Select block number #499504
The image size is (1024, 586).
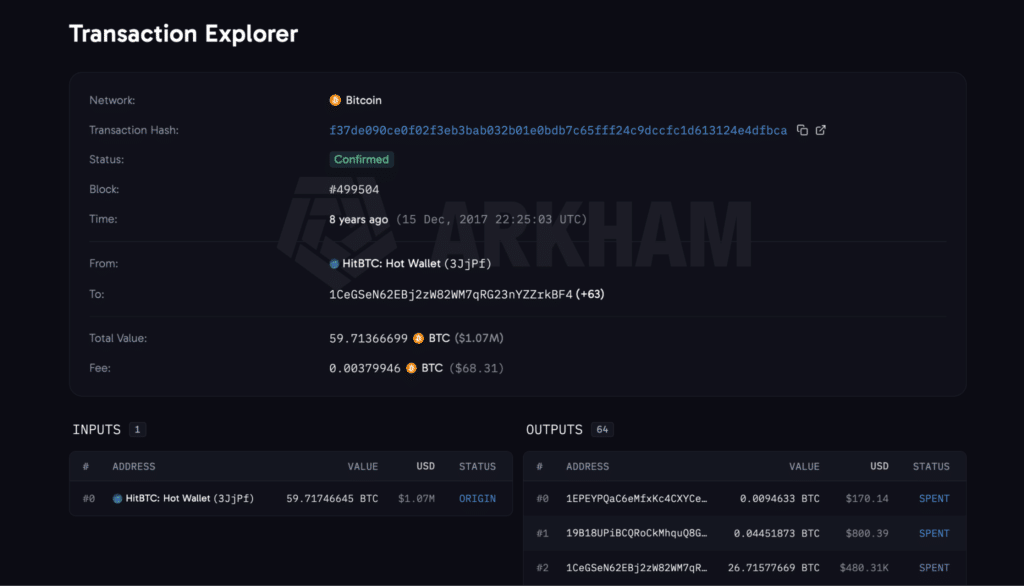point(354,189)
